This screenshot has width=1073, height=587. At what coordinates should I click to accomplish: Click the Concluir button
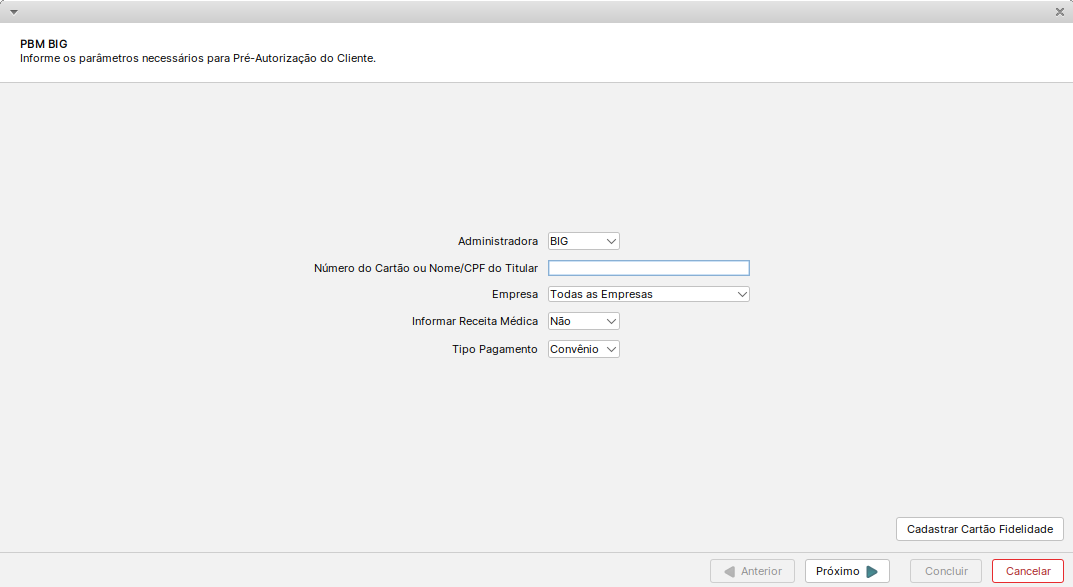coord(946,571)
